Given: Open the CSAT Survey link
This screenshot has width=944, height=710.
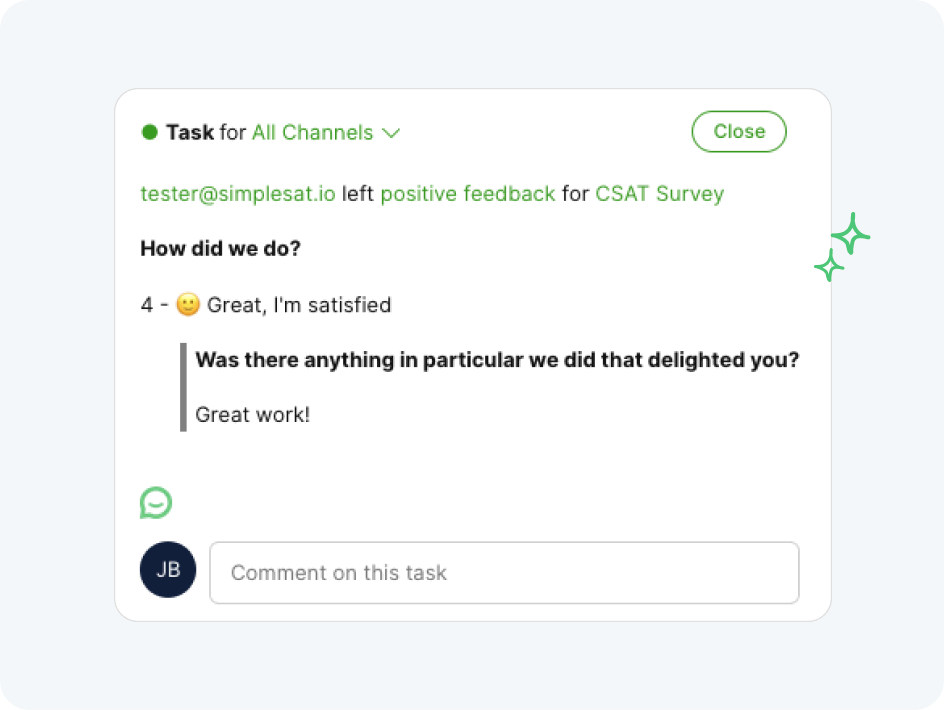Looking at the screenshot, I should pyautogui.click(x=660, y=194).
